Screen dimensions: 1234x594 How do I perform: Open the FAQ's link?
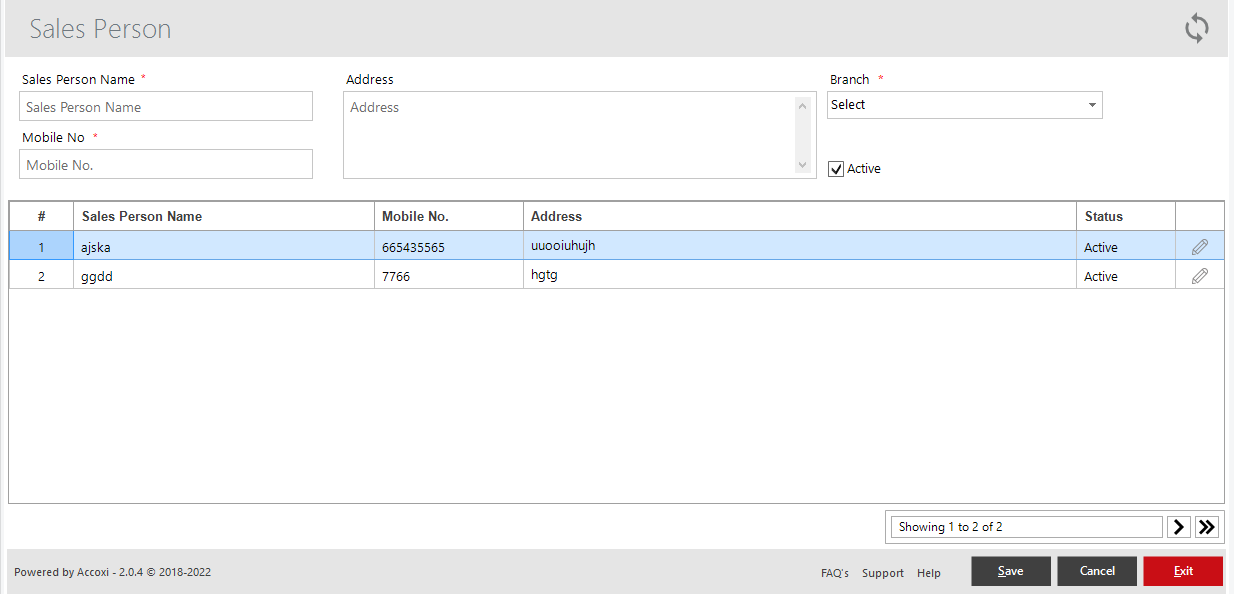(835, 573)
